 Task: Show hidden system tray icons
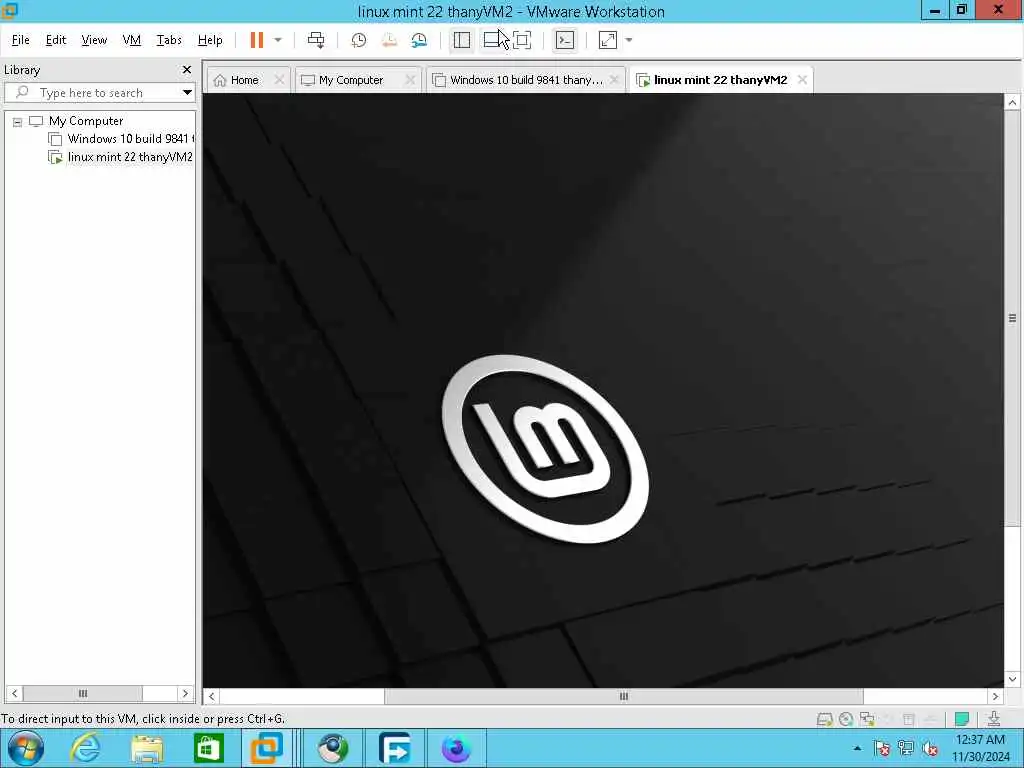pyautogui.click(x=857, y=748)
